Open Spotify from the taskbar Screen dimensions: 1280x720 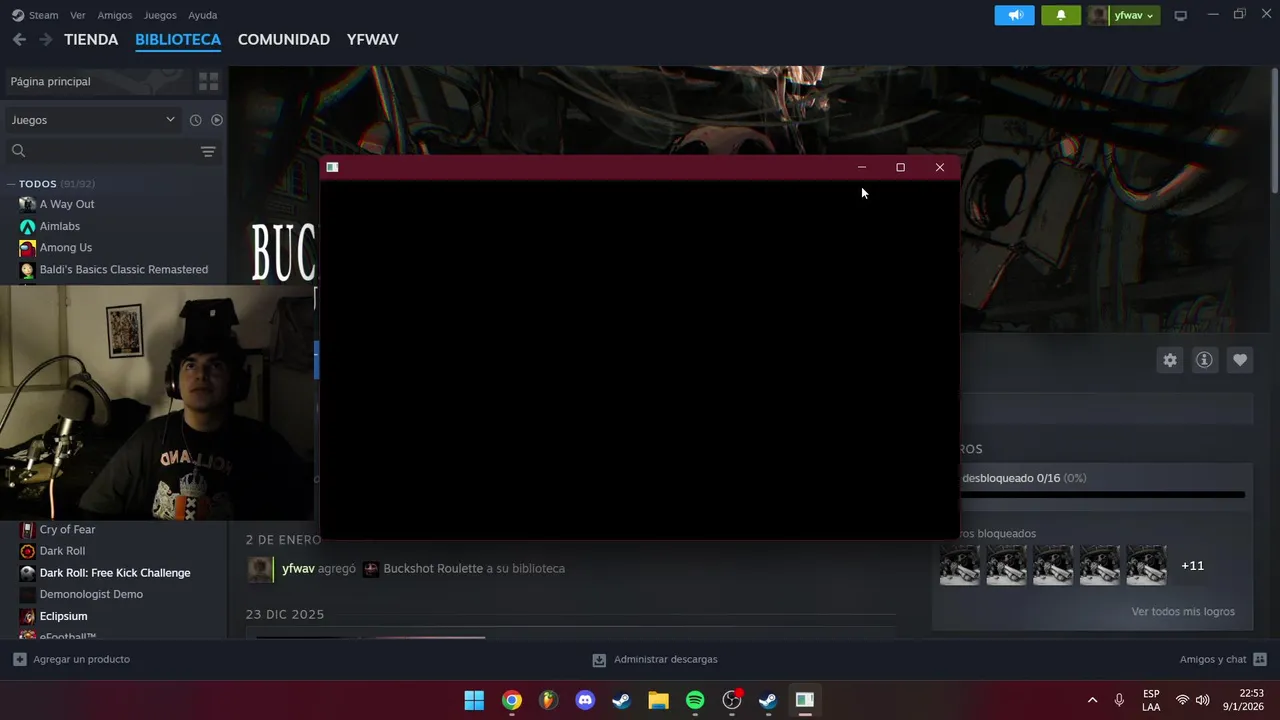(x=695, y=700)
